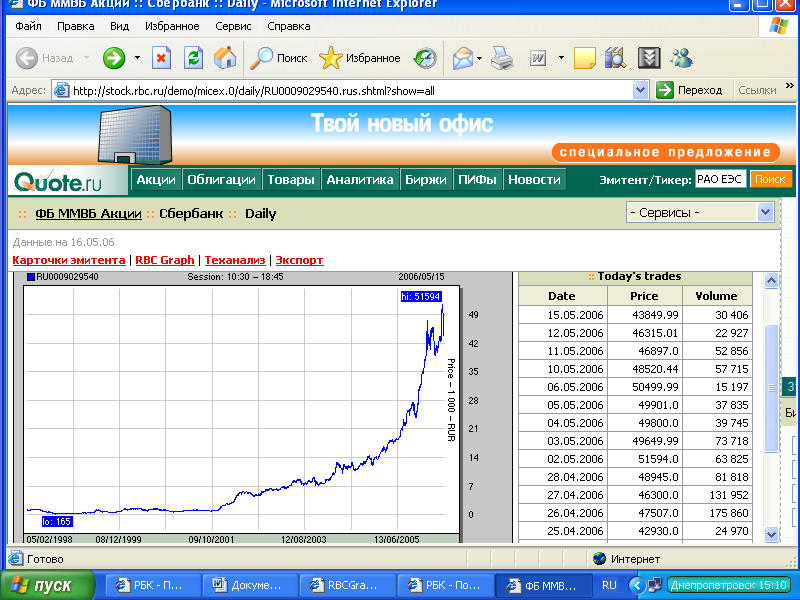Click the dark download arrows toolbar icon
The width and height of the screenshot is (800, 600).
click(649, 58)
